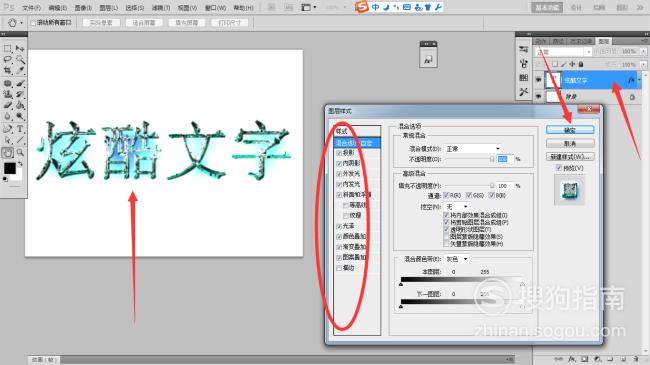Select the Paint Bucket tool
The height and width of the screenshot is (365, 650).
[20, 105]
